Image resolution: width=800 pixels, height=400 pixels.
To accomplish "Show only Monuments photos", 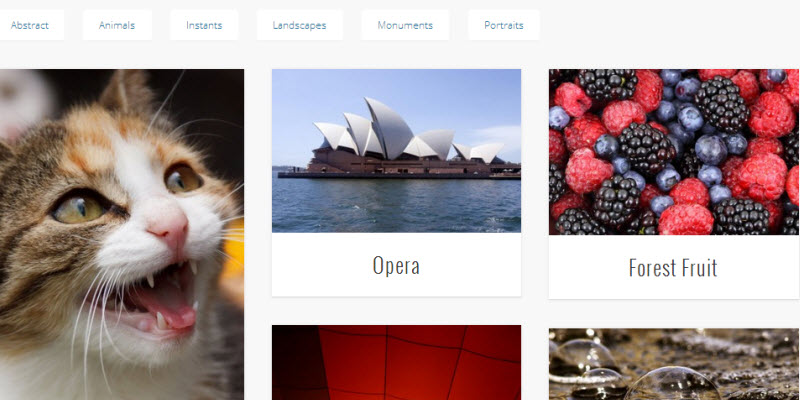I will 405,25.
